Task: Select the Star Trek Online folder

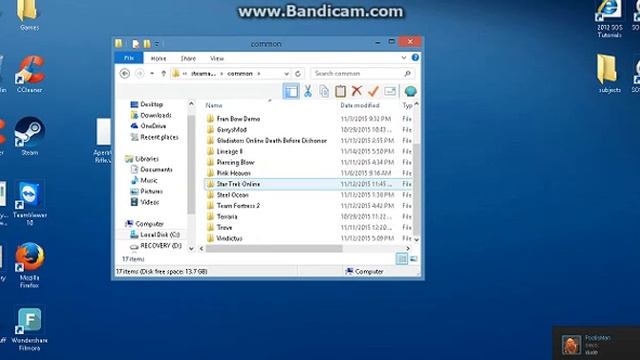Action: coord(238,184)
